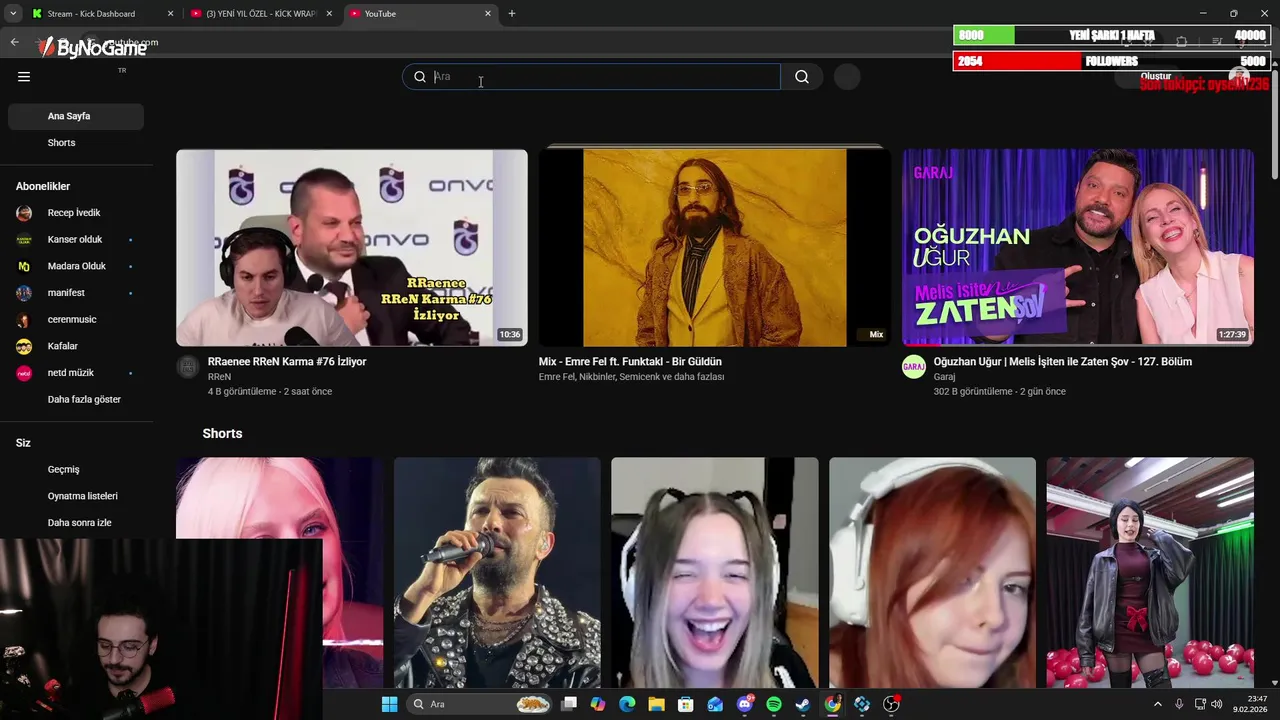Open Madara Olduk channel avatar
The height and width of the screenshot is (720, 1280).
point(24,266)
